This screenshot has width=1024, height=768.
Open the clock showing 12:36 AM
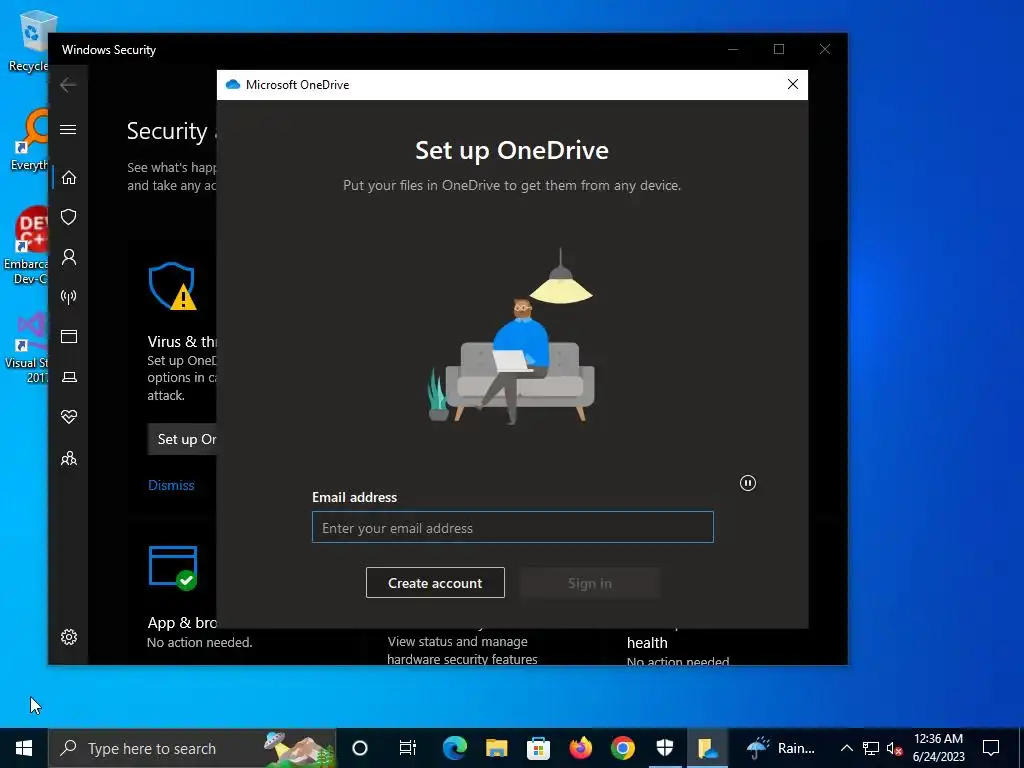pos(938,748)
